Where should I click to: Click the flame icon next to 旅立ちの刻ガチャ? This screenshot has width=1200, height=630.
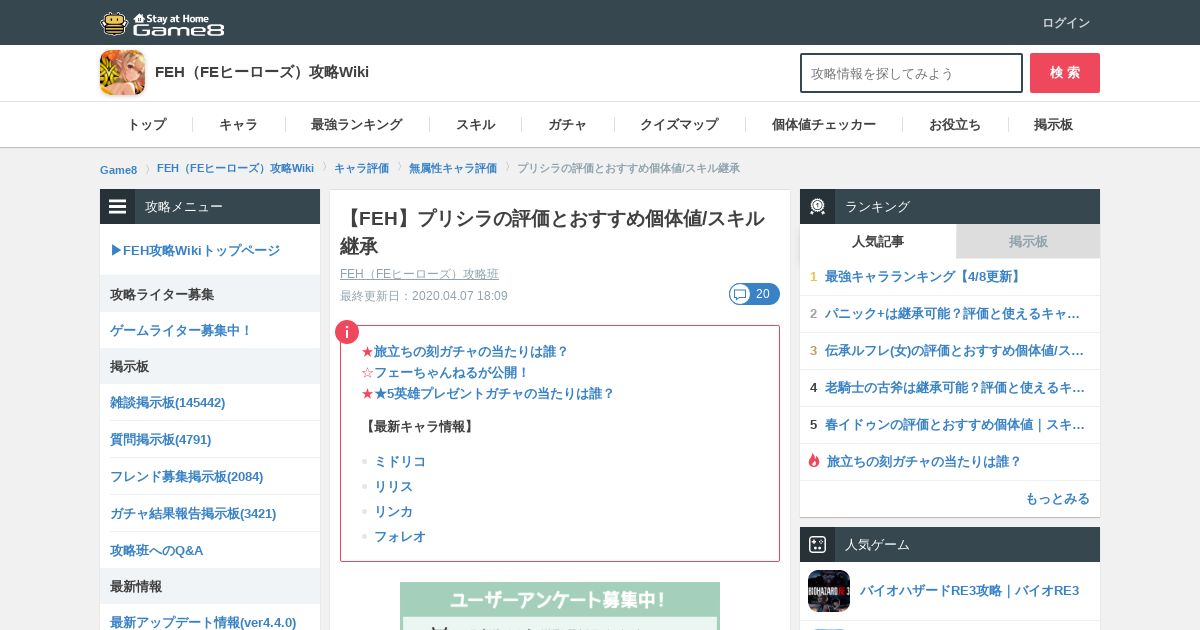[x=814, y=461]
